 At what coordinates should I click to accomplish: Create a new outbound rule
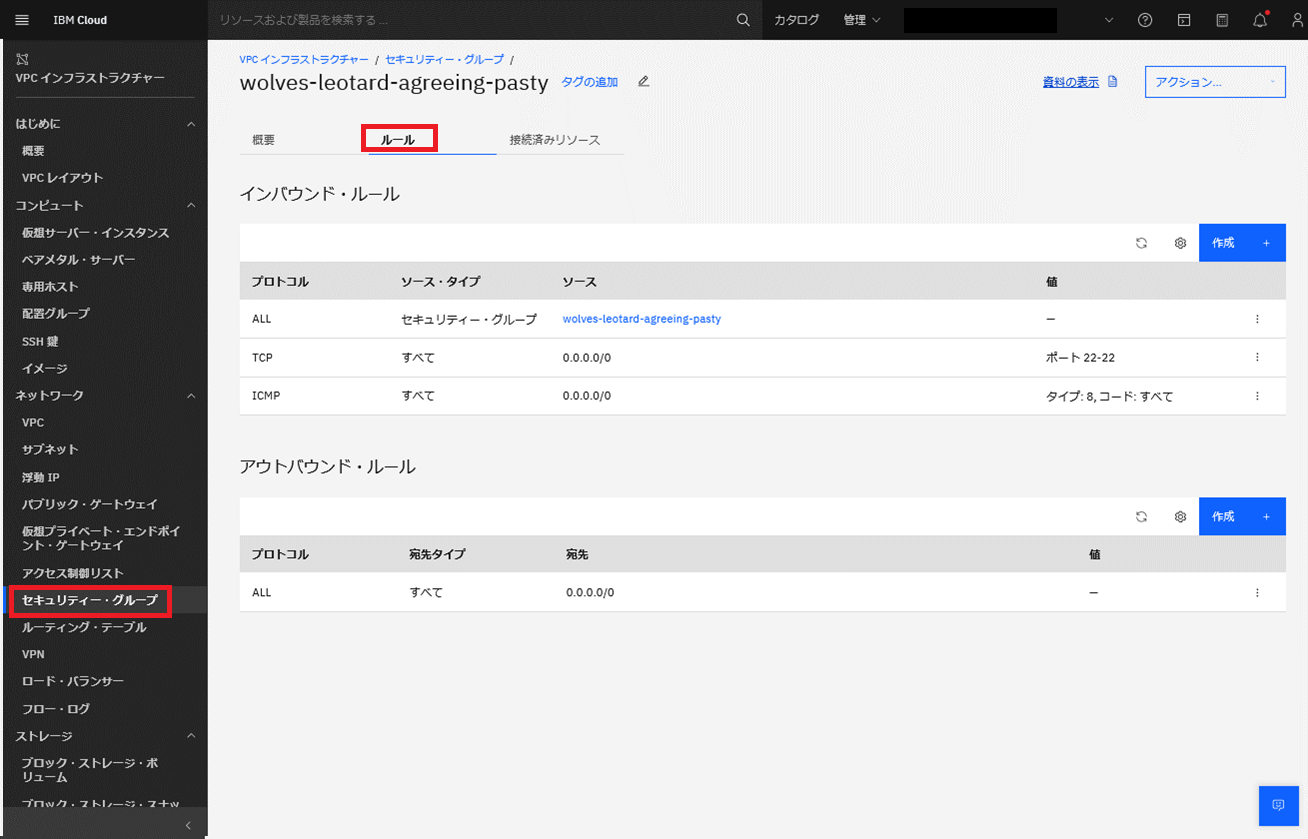pos(1242,517)
